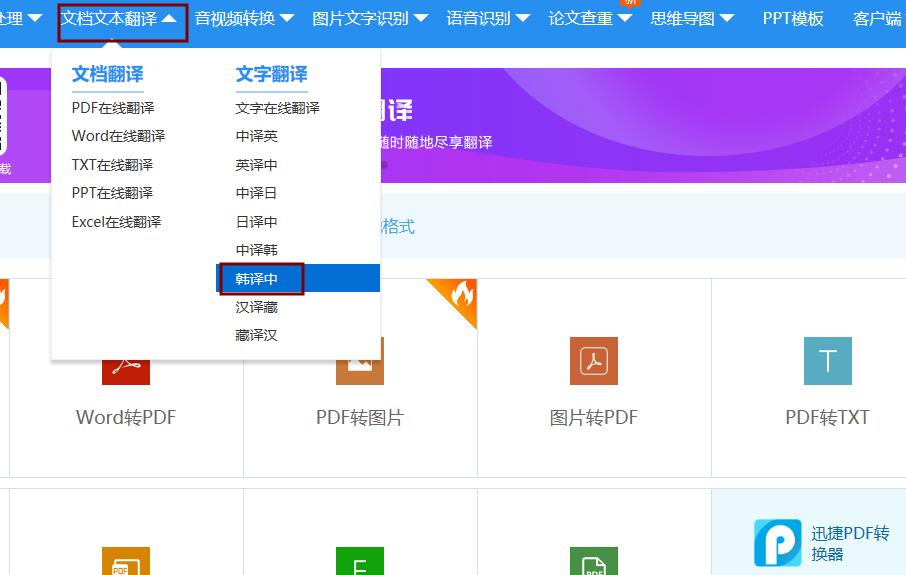Click the PDF转TXT blue T icon

tap(827, 361)
